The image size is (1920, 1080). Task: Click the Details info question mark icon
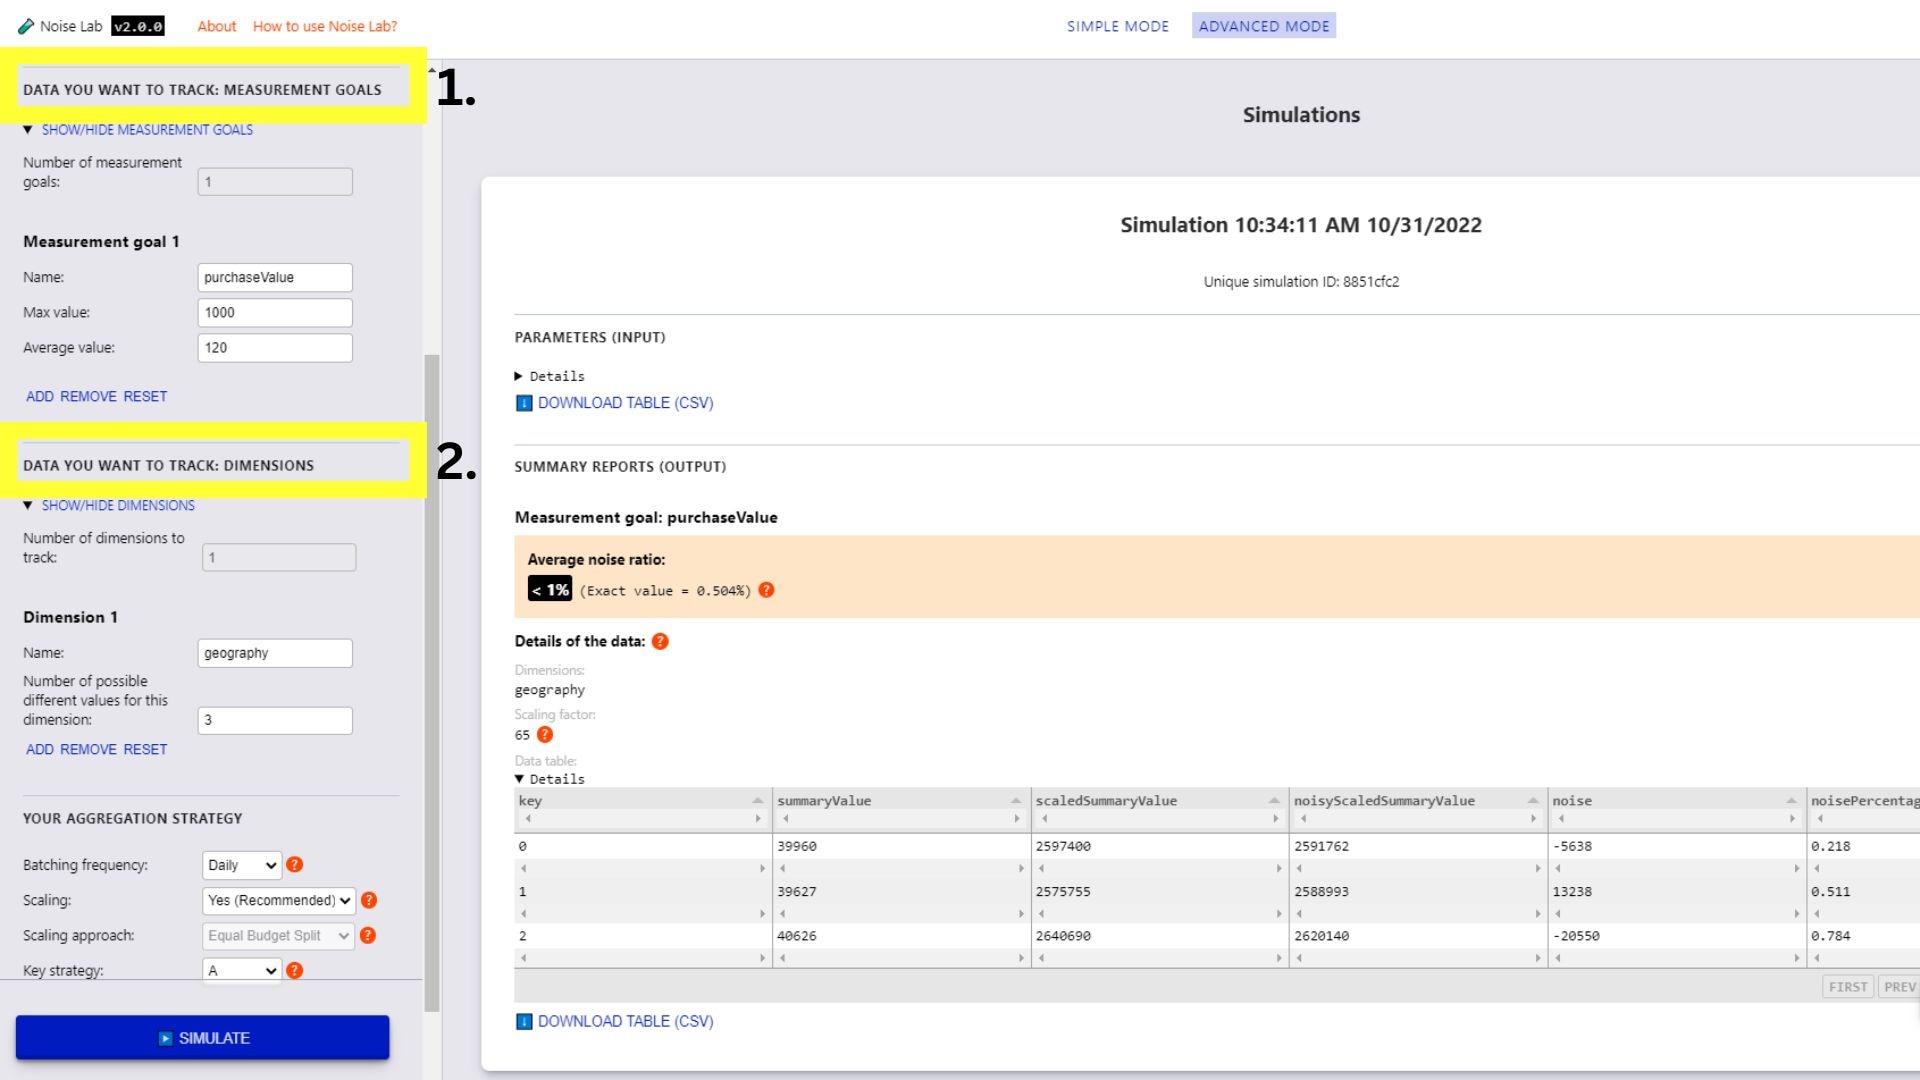[661, 641]
